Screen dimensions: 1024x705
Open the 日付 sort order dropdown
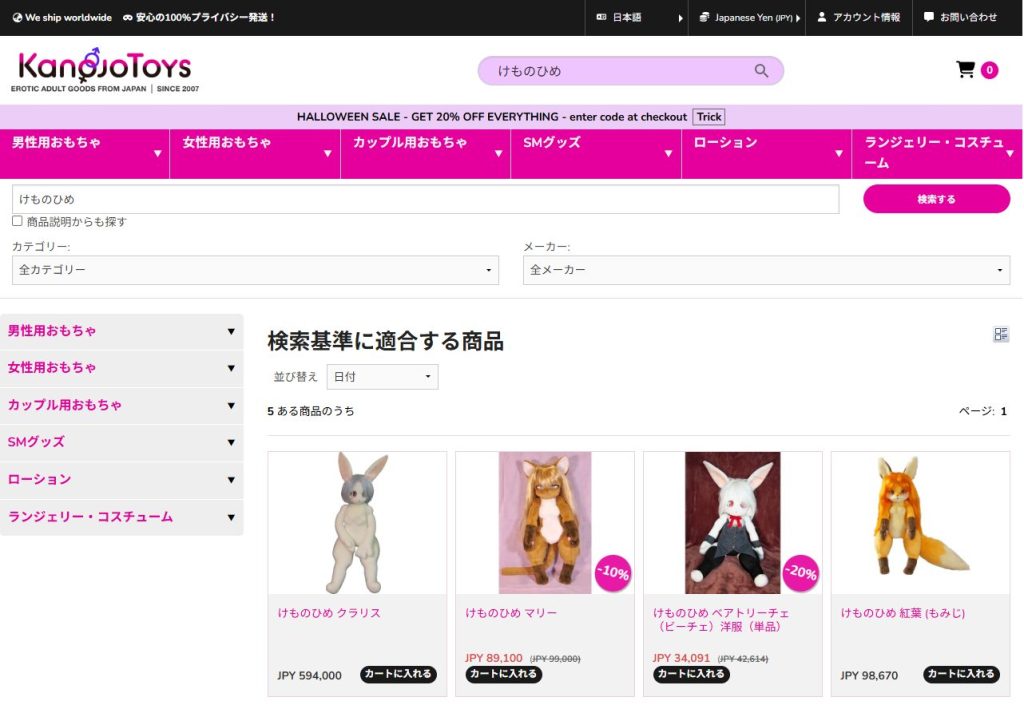point(381,377)
